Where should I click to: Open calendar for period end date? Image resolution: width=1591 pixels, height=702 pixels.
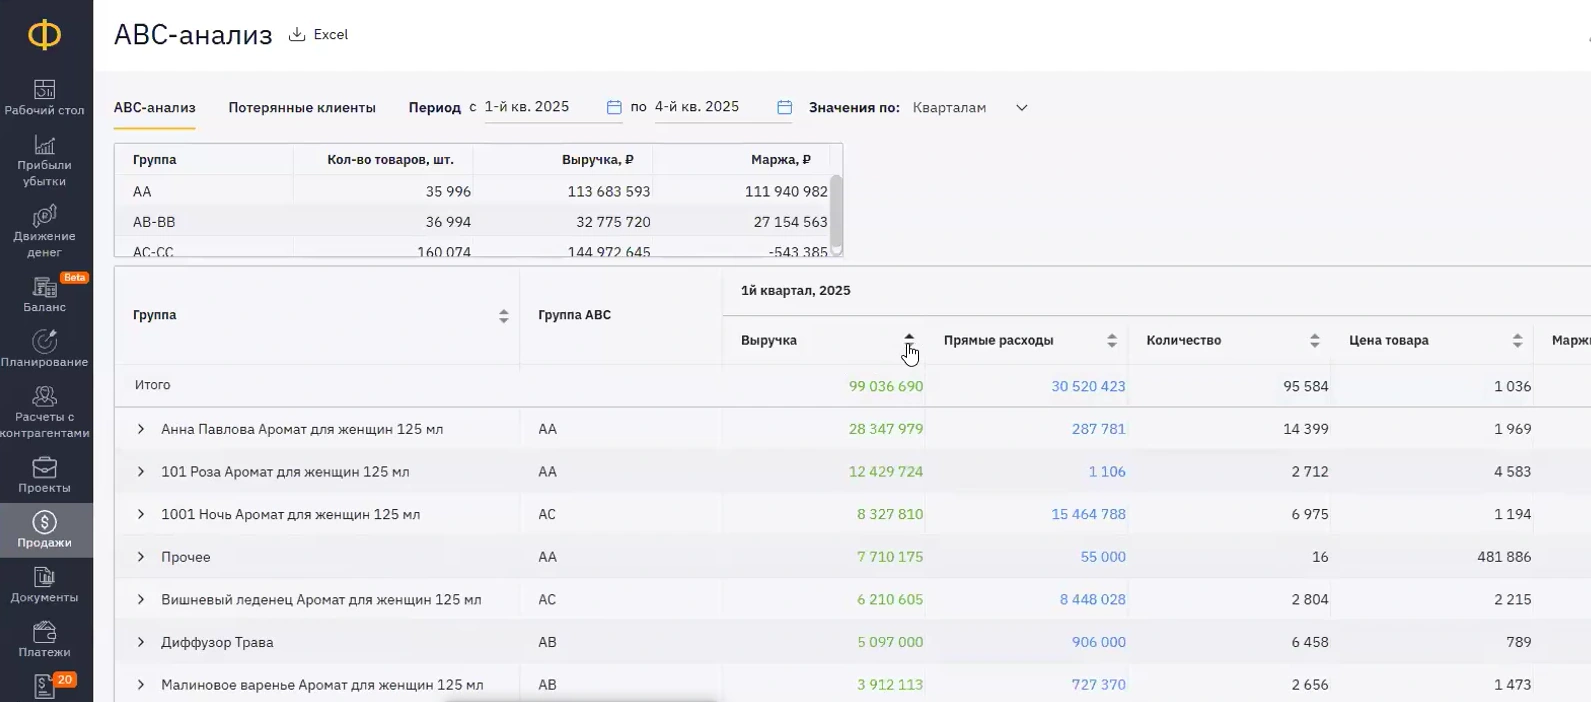pyautogui.click(x=784, y=107)
